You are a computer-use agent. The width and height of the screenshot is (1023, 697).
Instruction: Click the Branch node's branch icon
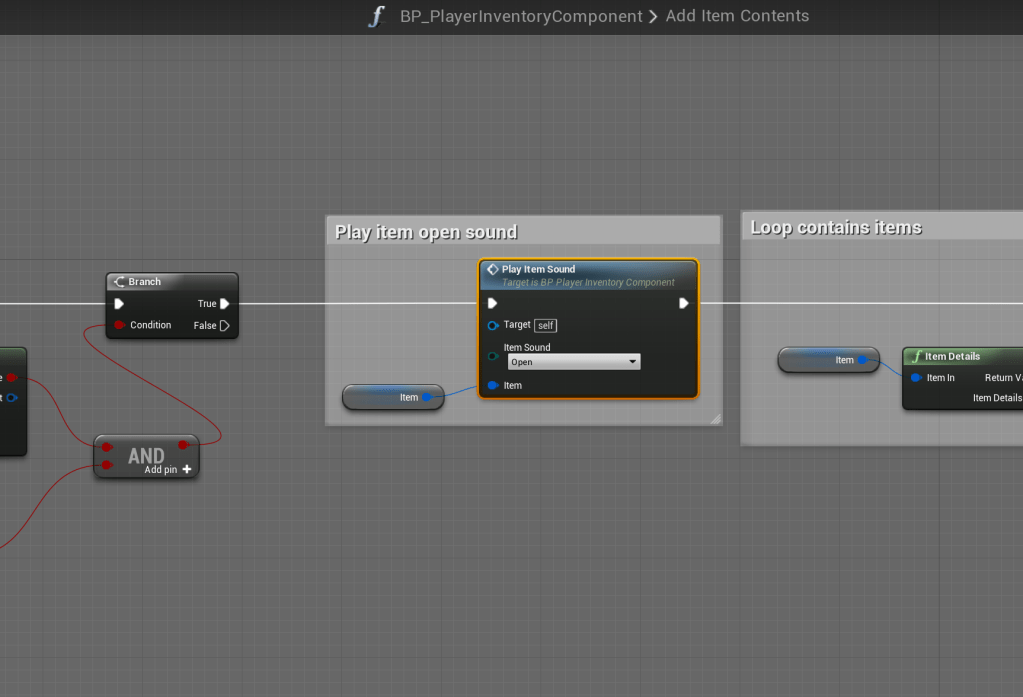[119, 281]
